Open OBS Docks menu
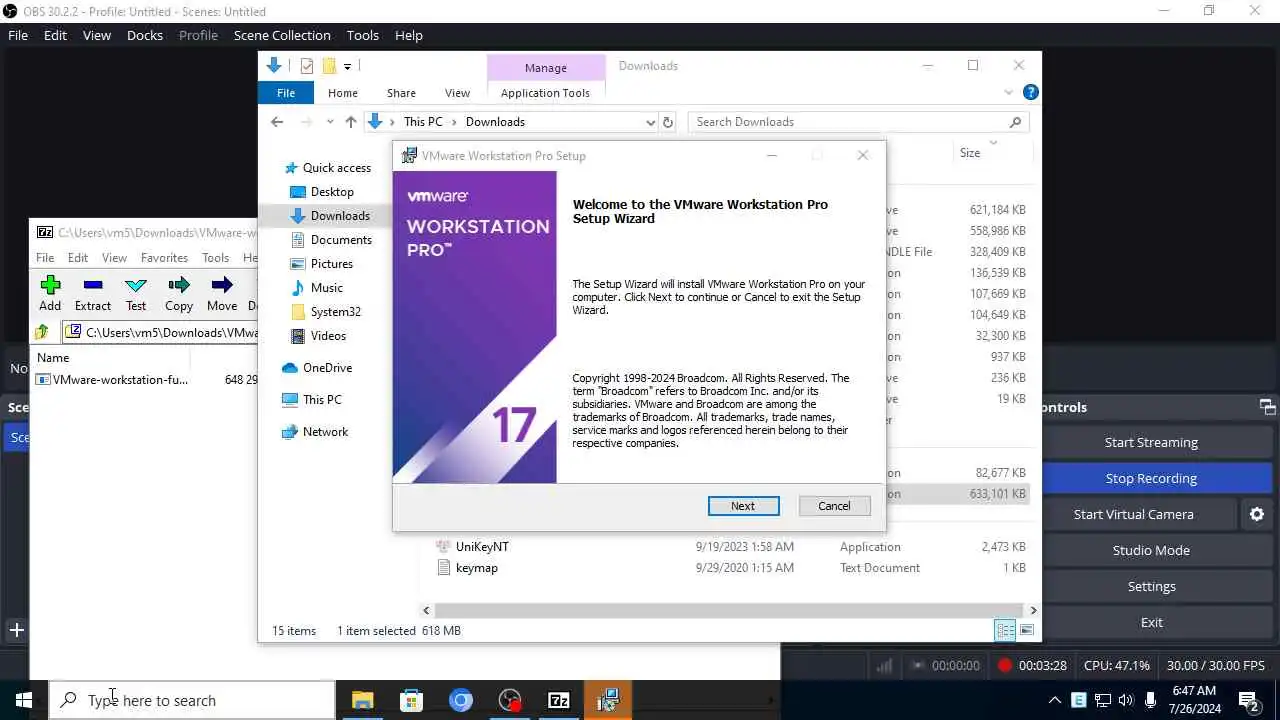Image resolution: width=1280 pixels, height=720 pixels. click(145, 35)
